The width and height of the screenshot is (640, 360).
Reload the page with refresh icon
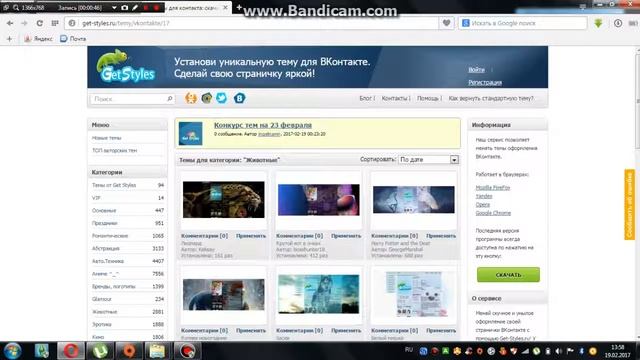tap(40, 23)
